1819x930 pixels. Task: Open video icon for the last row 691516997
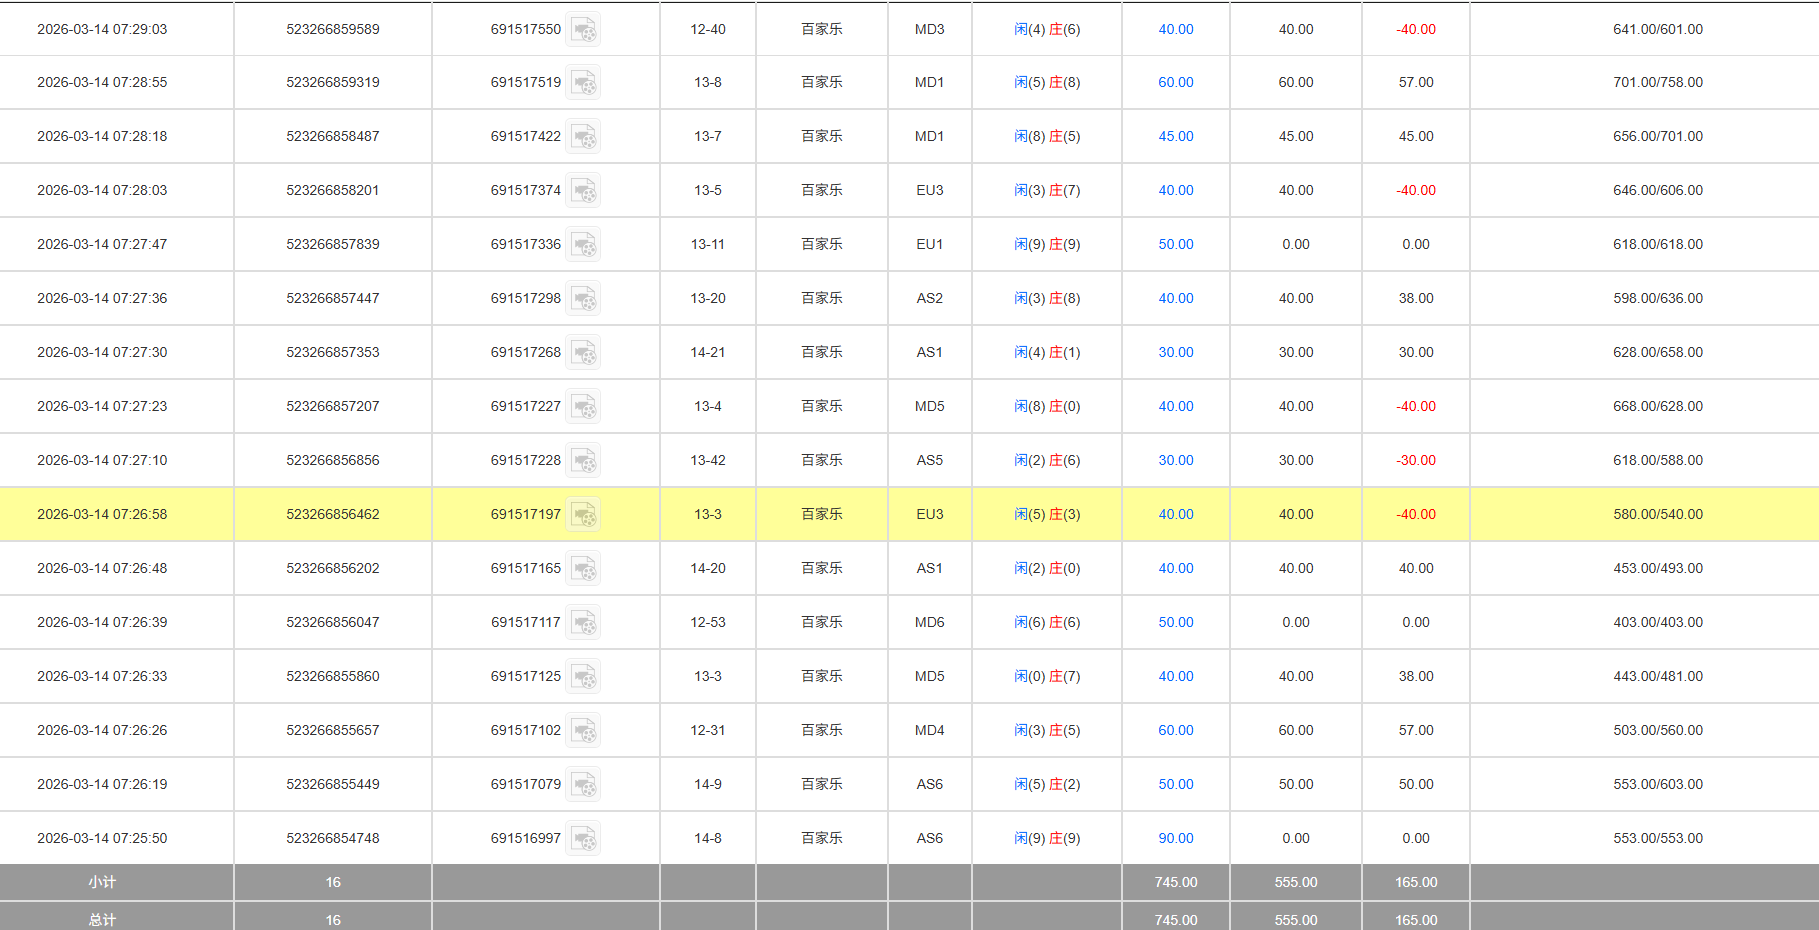pos(584,838)
